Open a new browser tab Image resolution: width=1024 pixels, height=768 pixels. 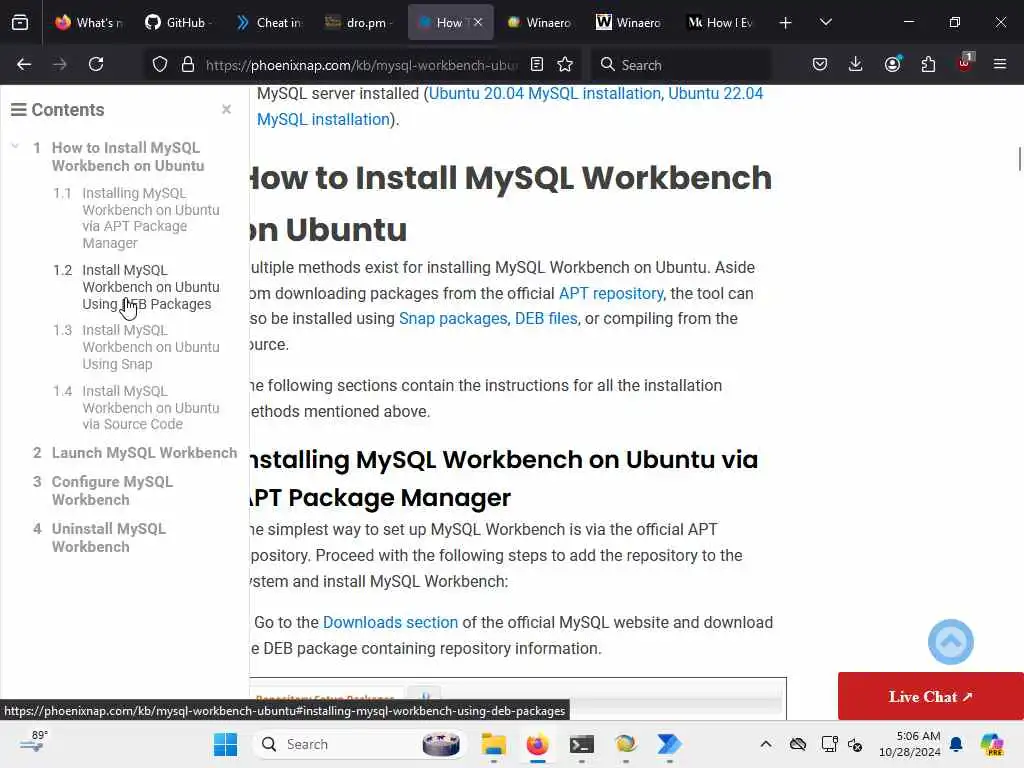(786, 23)
